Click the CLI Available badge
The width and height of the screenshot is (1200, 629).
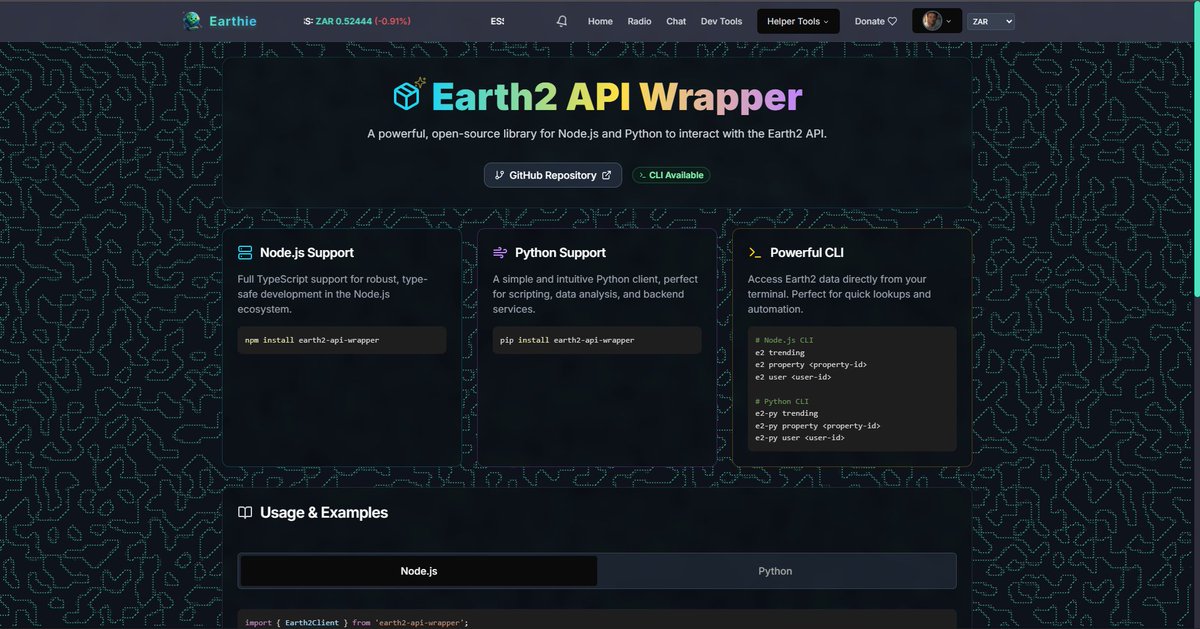[671, 175]
